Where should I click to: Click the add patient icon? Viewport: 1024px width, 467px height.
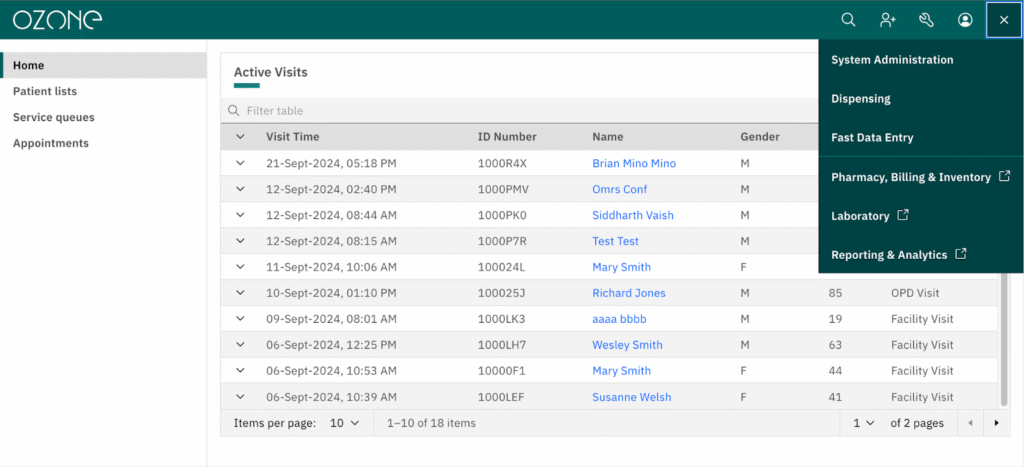(x=887, y=20)
